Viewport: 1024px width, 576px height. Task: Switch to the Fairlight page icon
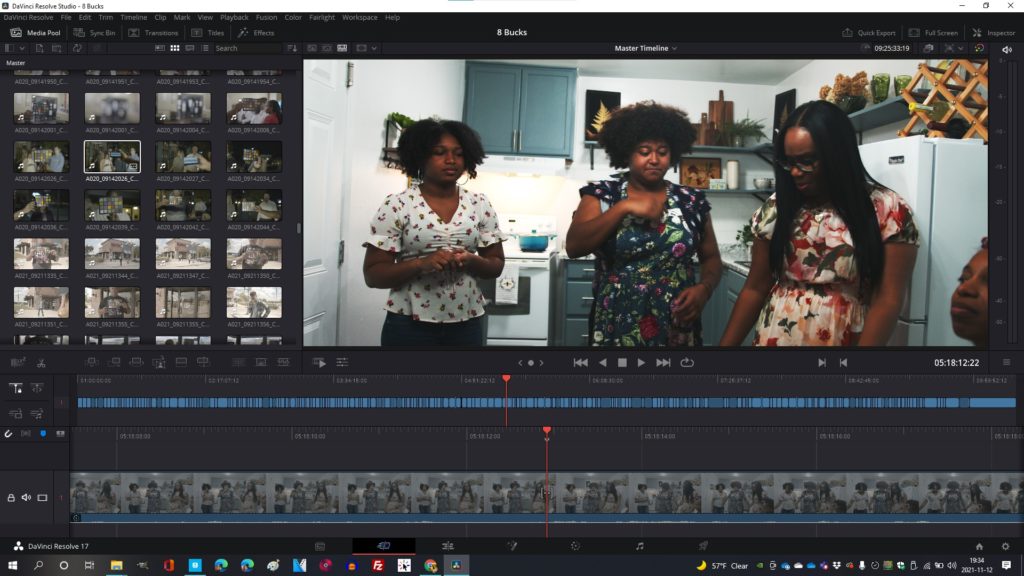[x=639, y=546]
